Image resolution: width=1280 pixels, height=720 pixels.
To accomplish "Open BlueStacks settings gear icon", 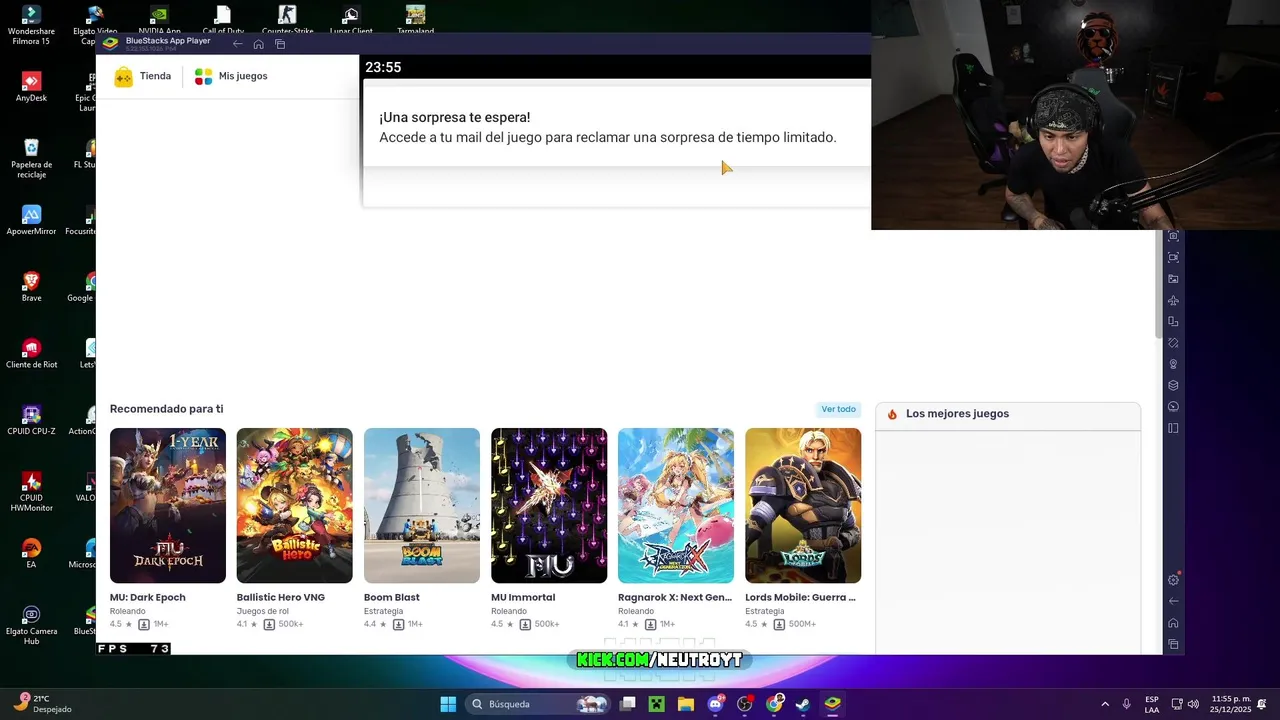I will click(x=1173, y=580).
